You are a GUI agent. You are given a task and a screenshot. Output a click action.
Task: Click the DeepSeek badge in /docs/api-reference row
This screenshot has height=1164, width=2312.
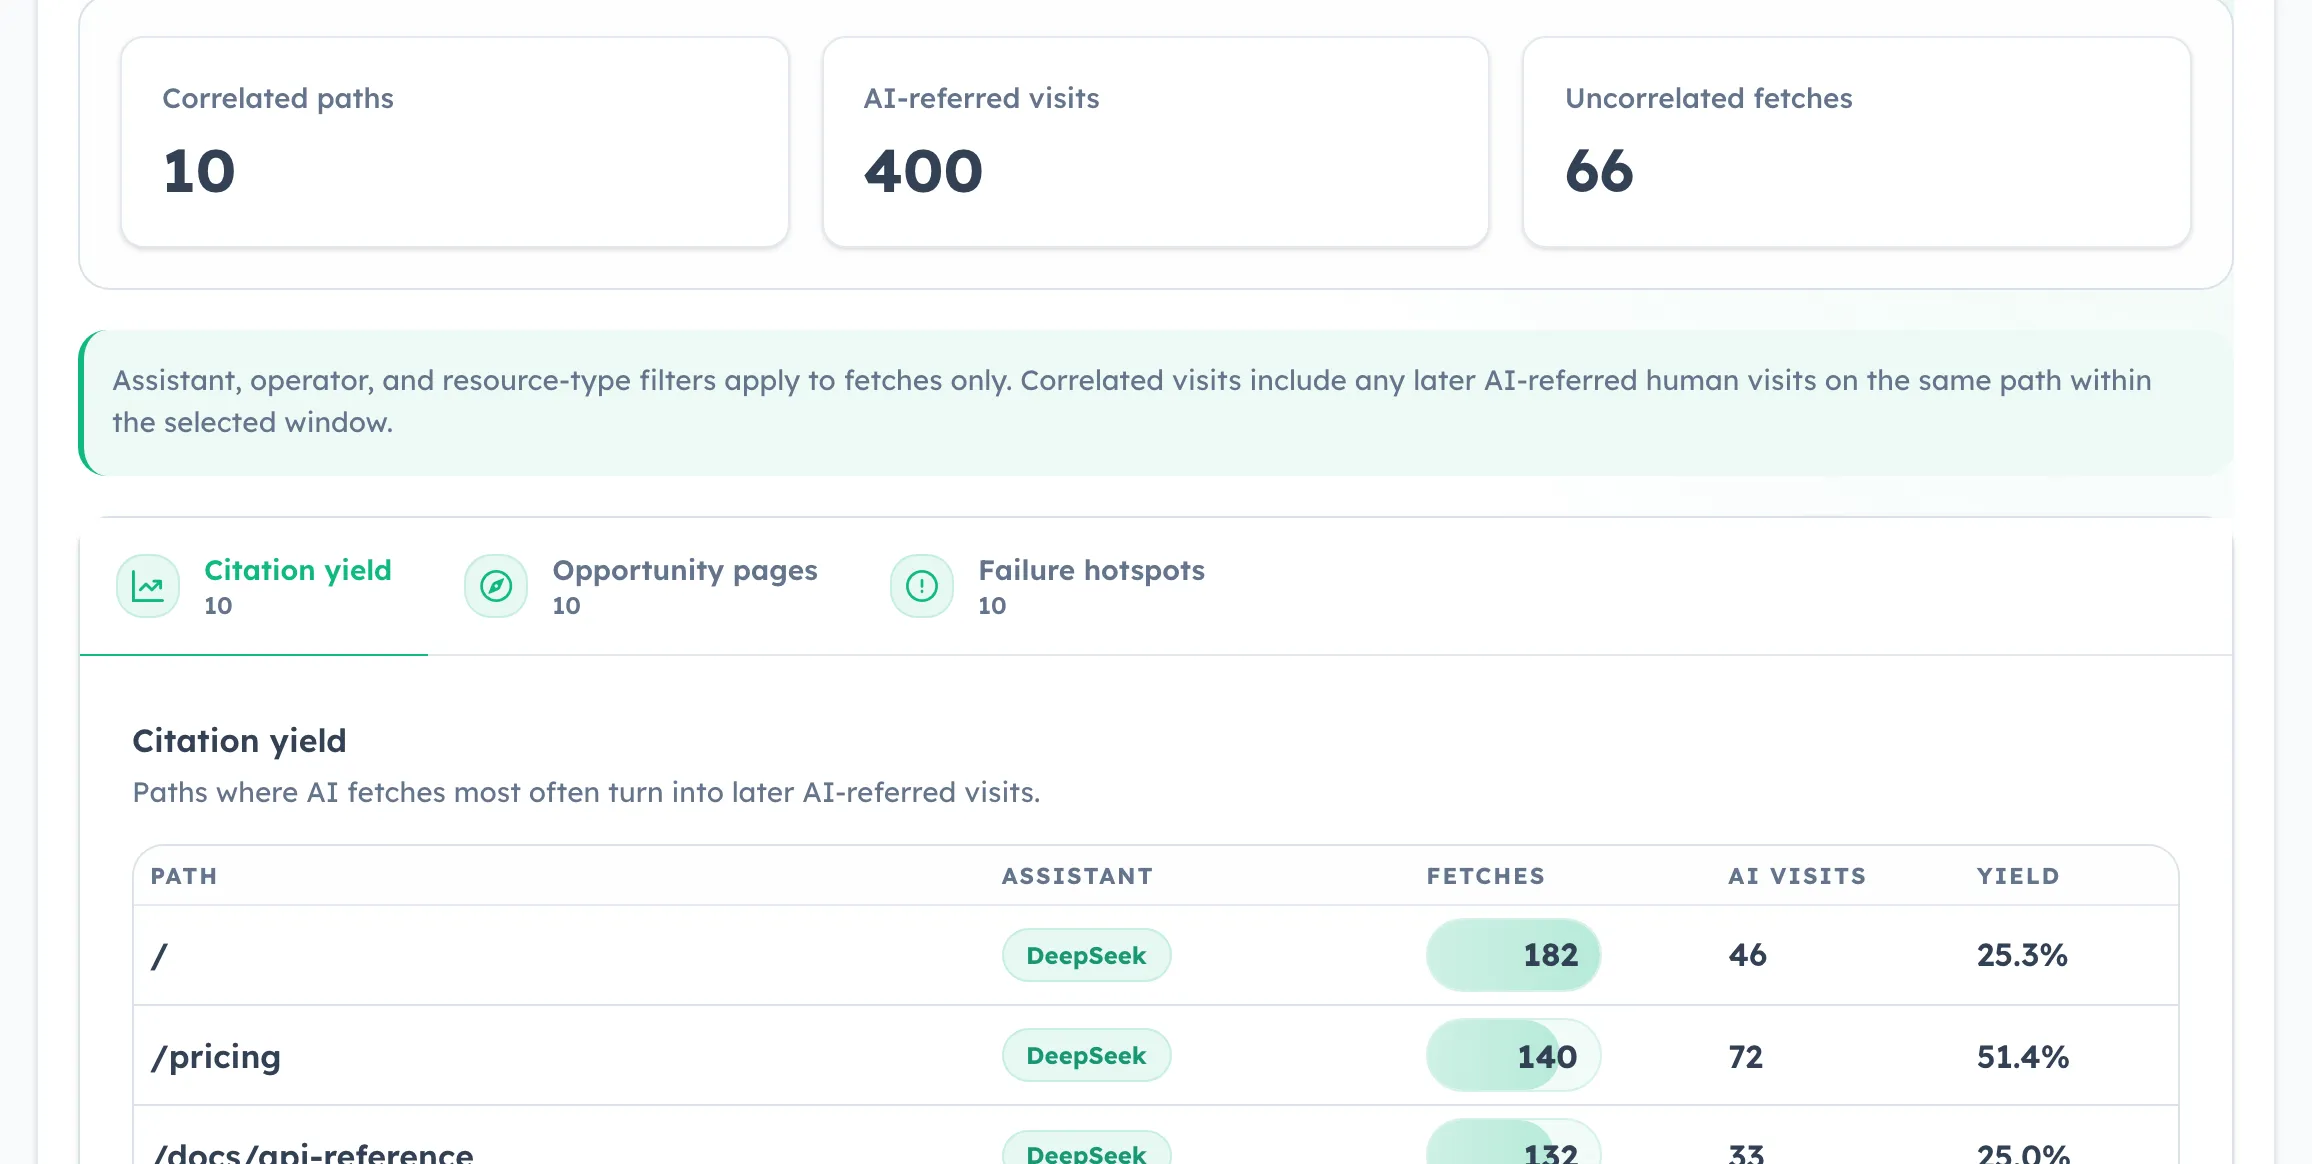tap(1086, 1149)
